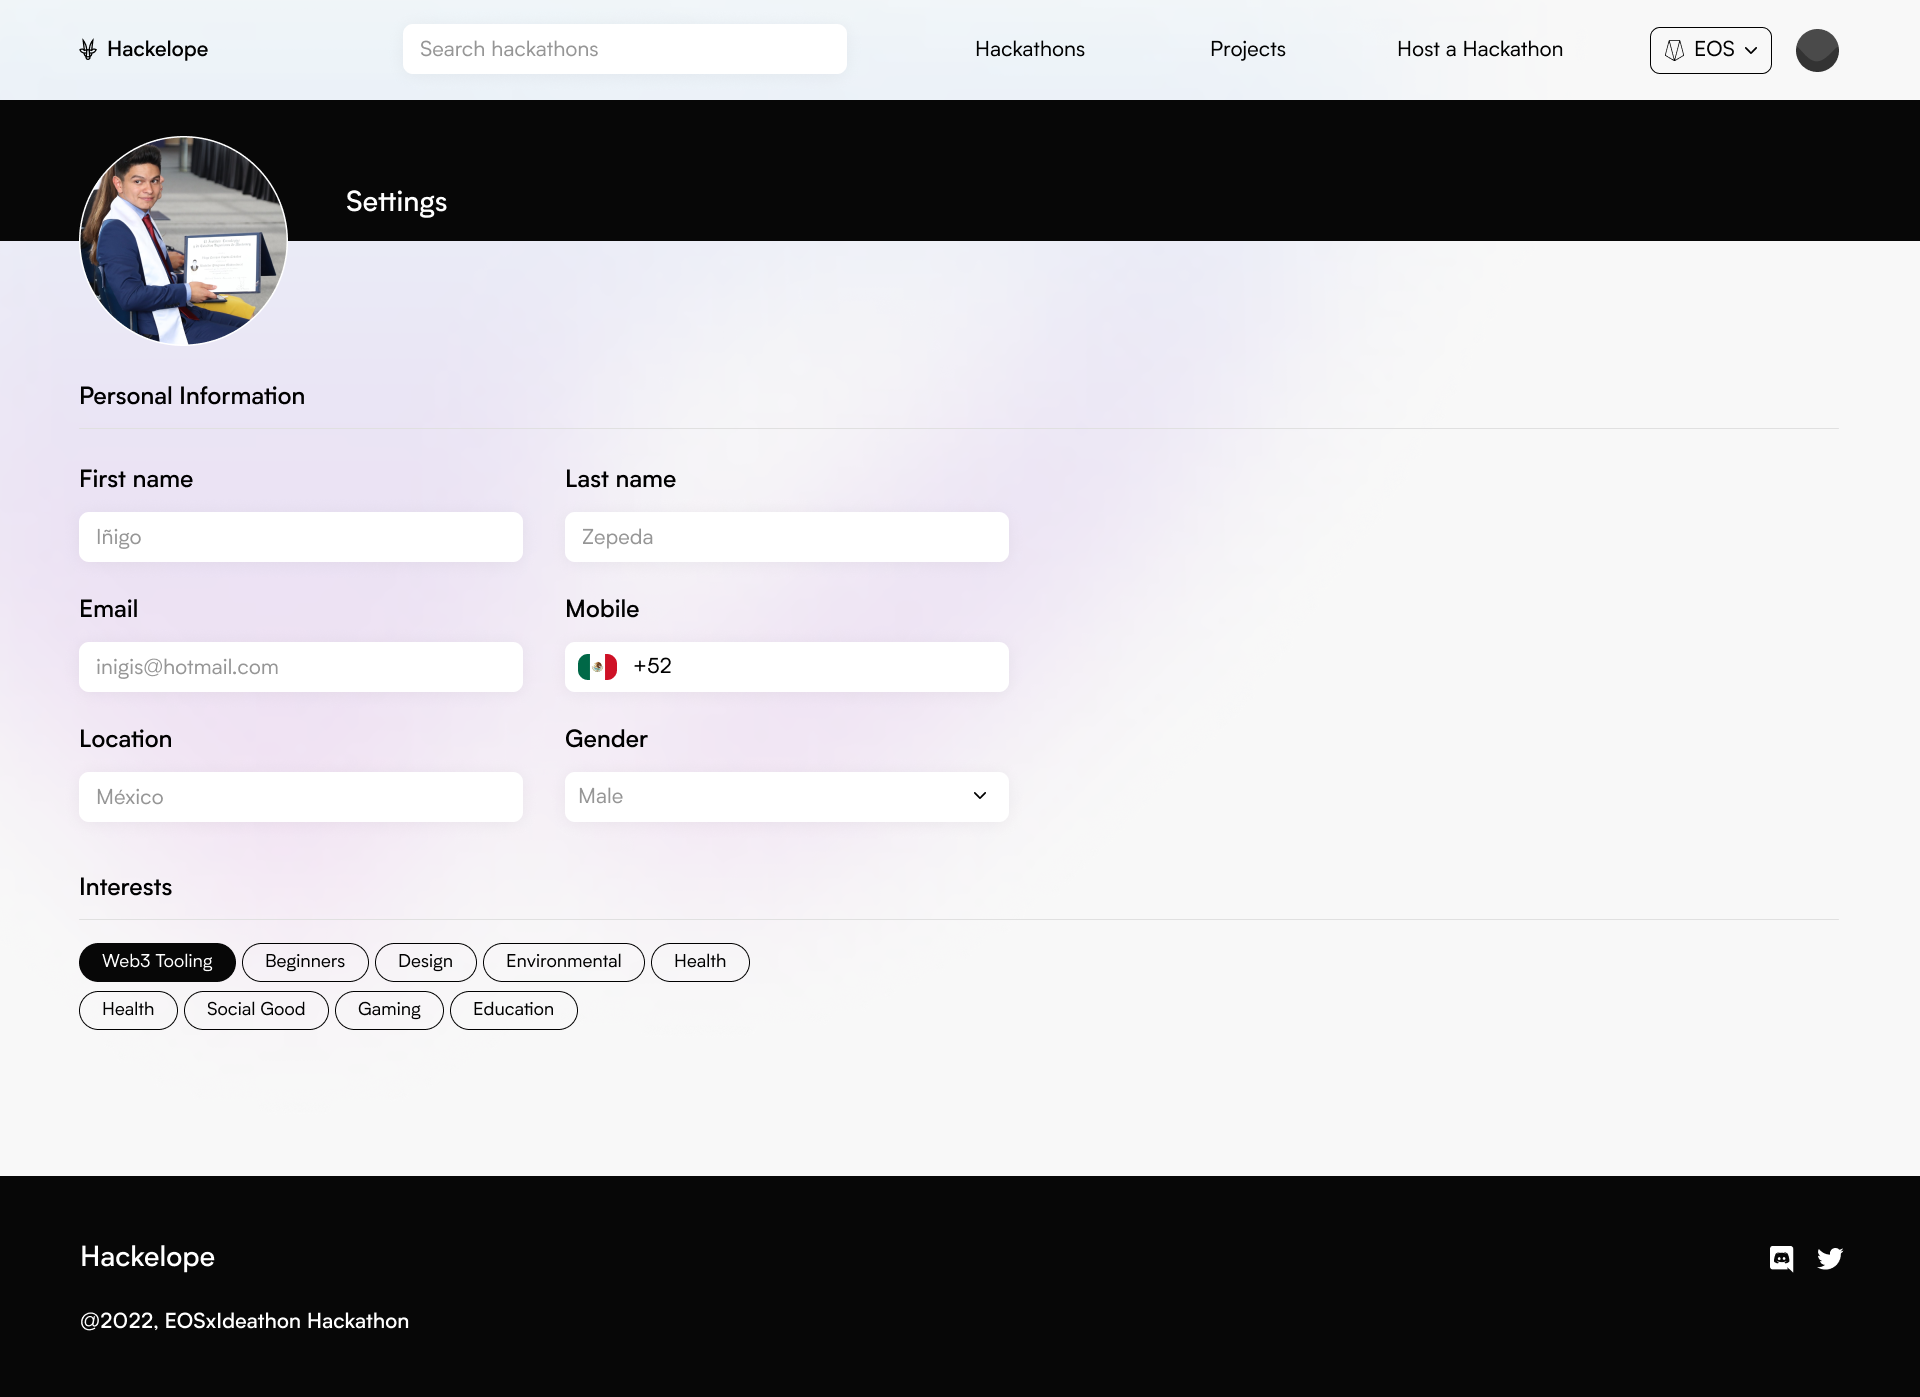Click the Hackelope logo in header

[x=144, y=49]
